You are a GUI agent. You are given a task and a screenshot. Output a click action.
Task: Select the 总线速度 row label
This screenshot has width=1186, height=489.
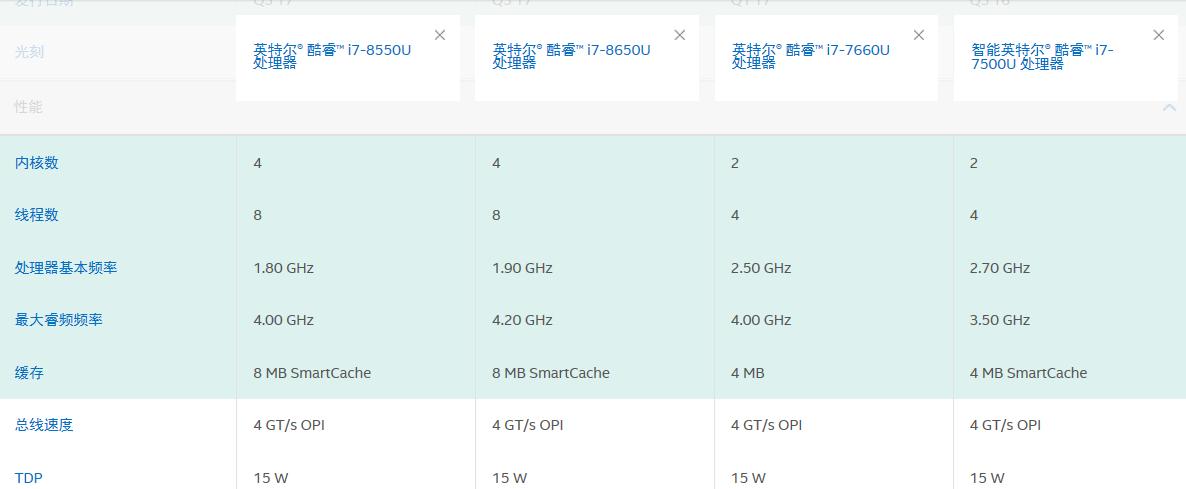44,425
